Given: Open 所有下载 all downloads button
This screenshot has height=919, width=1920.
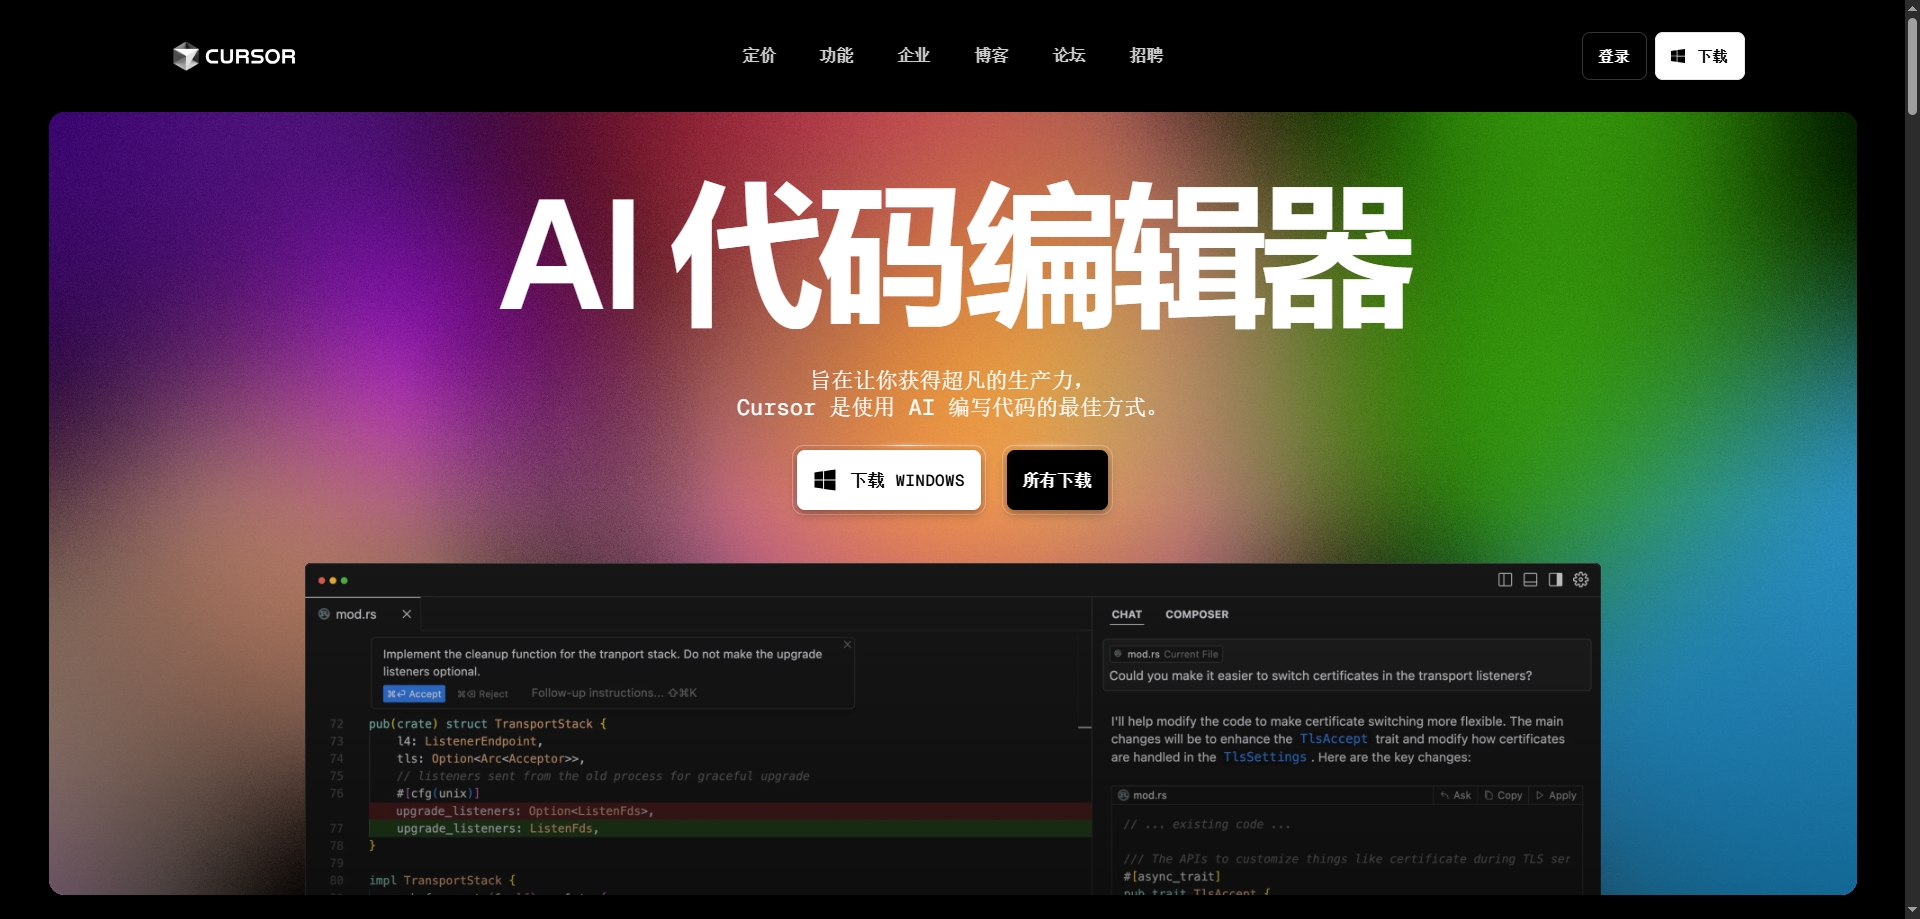Looking at the screenshot, I should click(1057, 480).
